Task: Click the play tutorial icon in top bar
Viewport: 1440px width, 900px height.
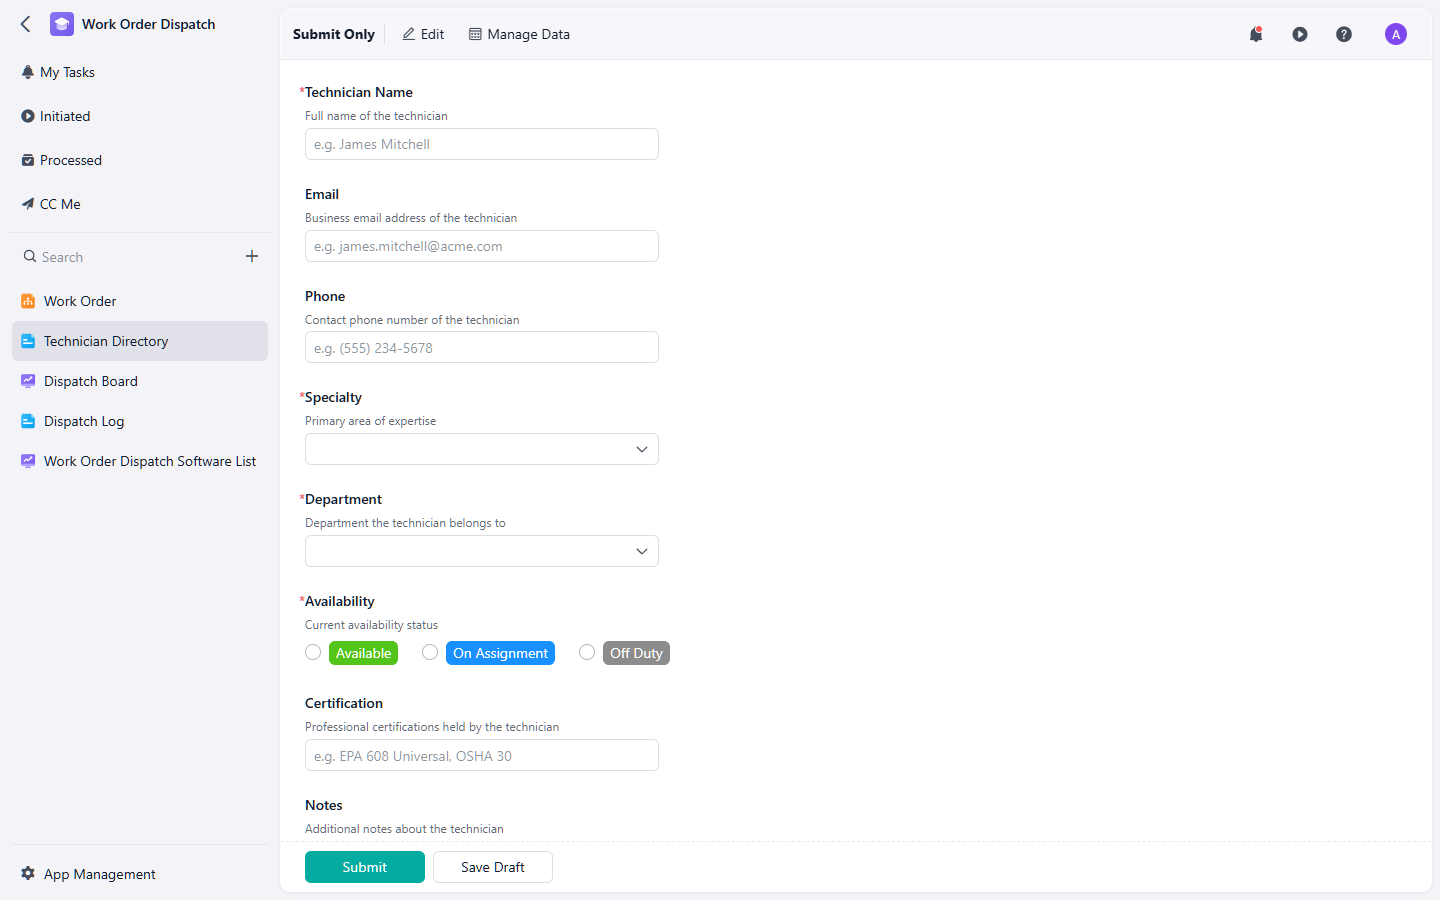Action: coord(1300,34)
